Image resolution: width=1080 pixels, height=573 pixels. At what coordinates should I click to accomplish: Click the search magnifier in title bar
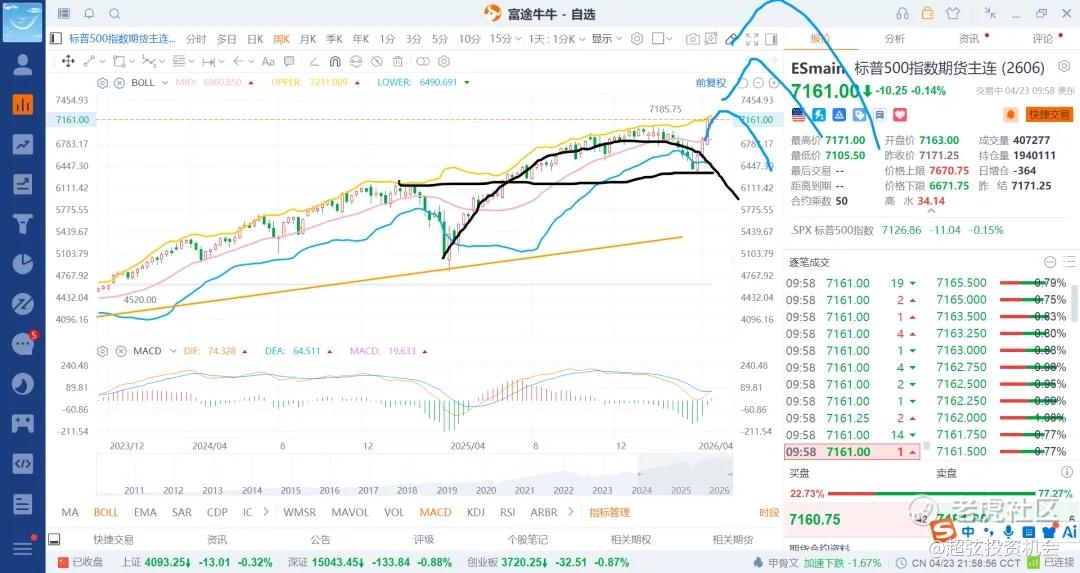click(x=115, y=14)
